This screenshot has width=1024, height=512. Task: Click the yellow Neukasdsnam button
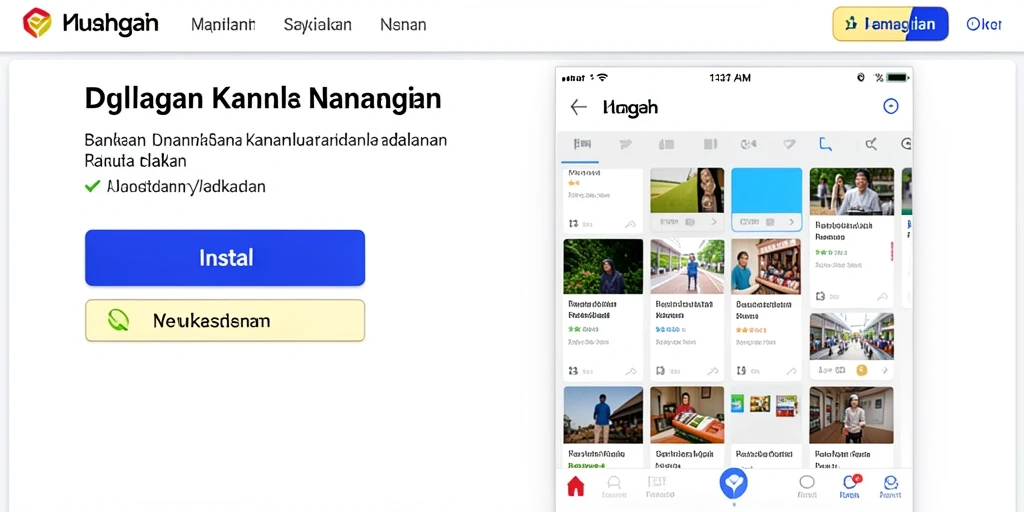click(x=225, y=321)
